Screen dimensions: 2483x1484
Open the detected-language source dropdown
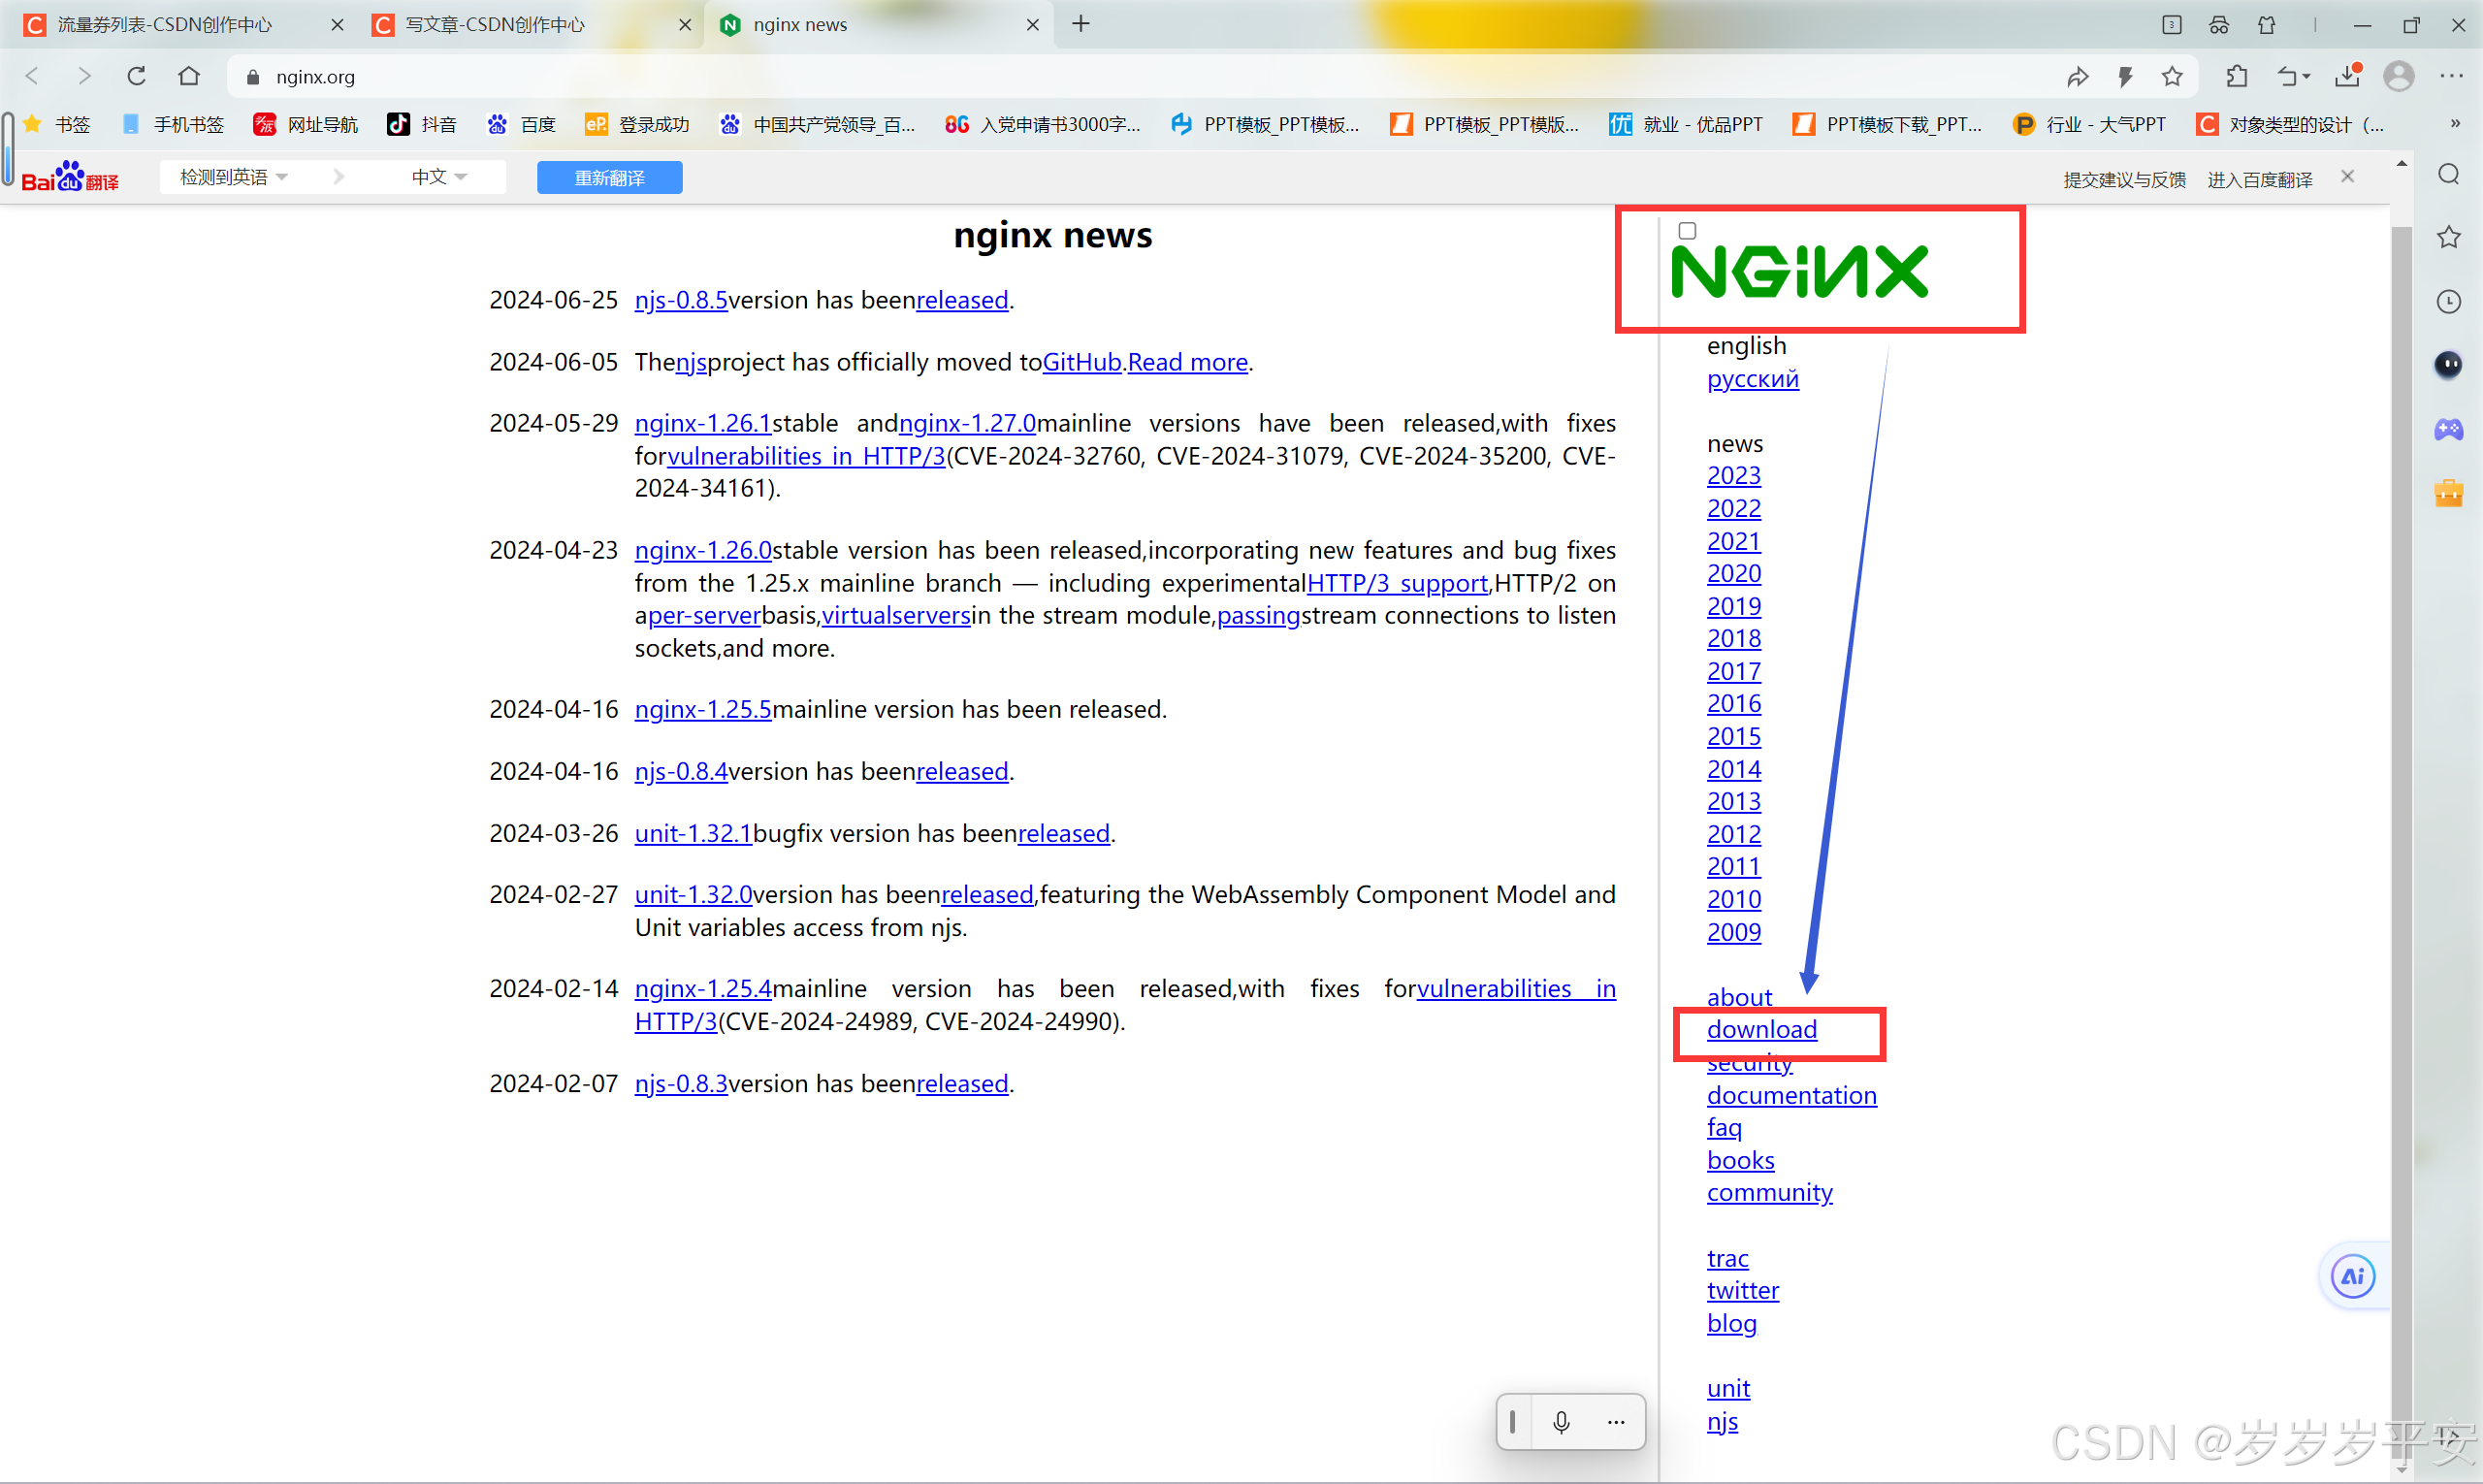pos(233,177)
